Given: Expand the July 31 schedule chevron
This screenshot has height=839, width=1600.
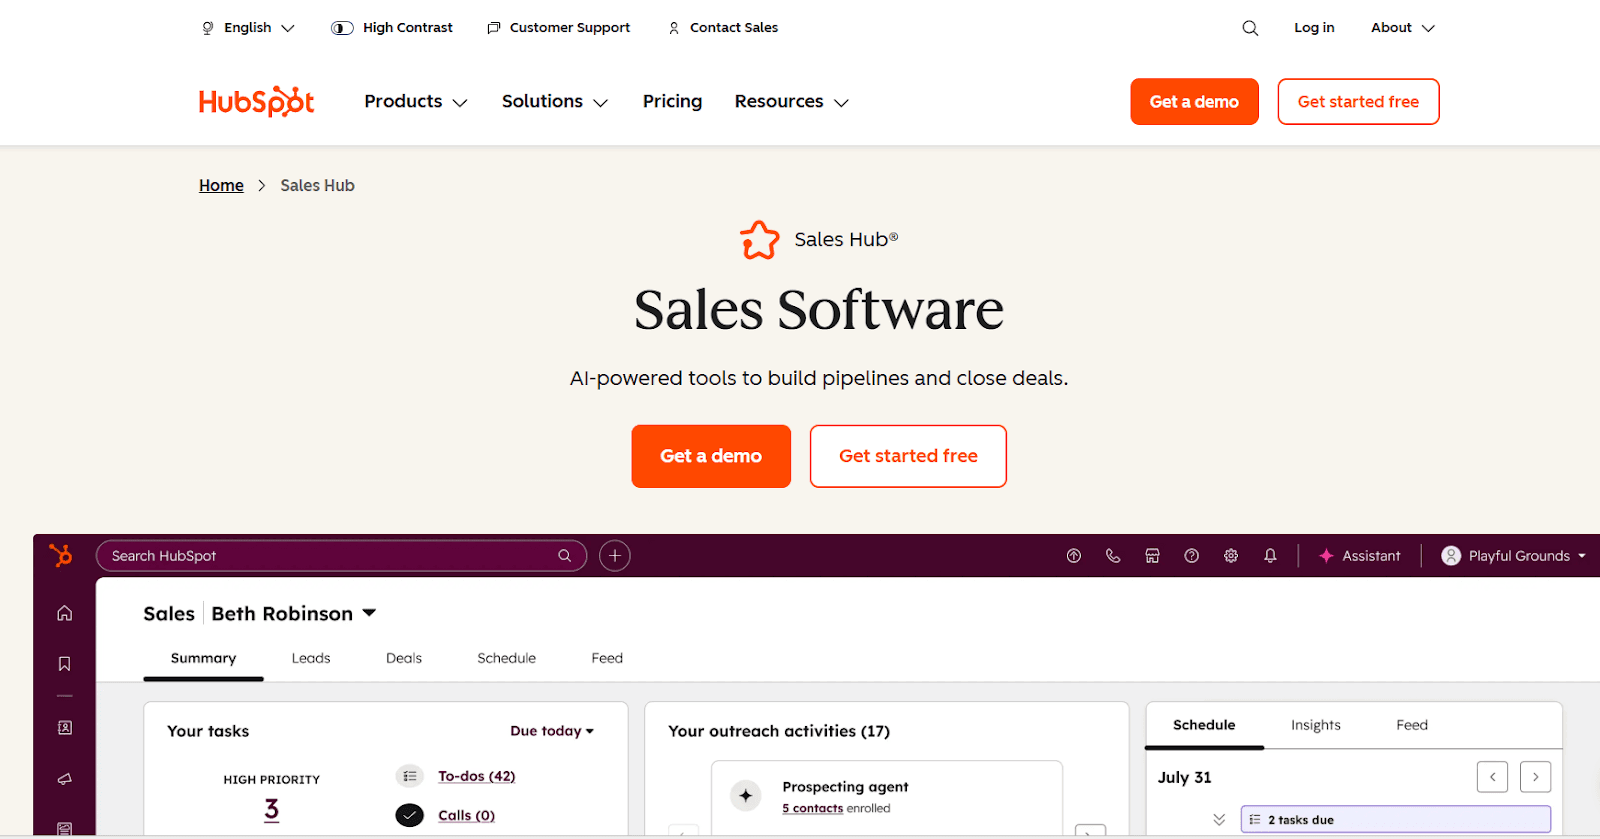Looking at the screenshot, I should coord(1219,819).
